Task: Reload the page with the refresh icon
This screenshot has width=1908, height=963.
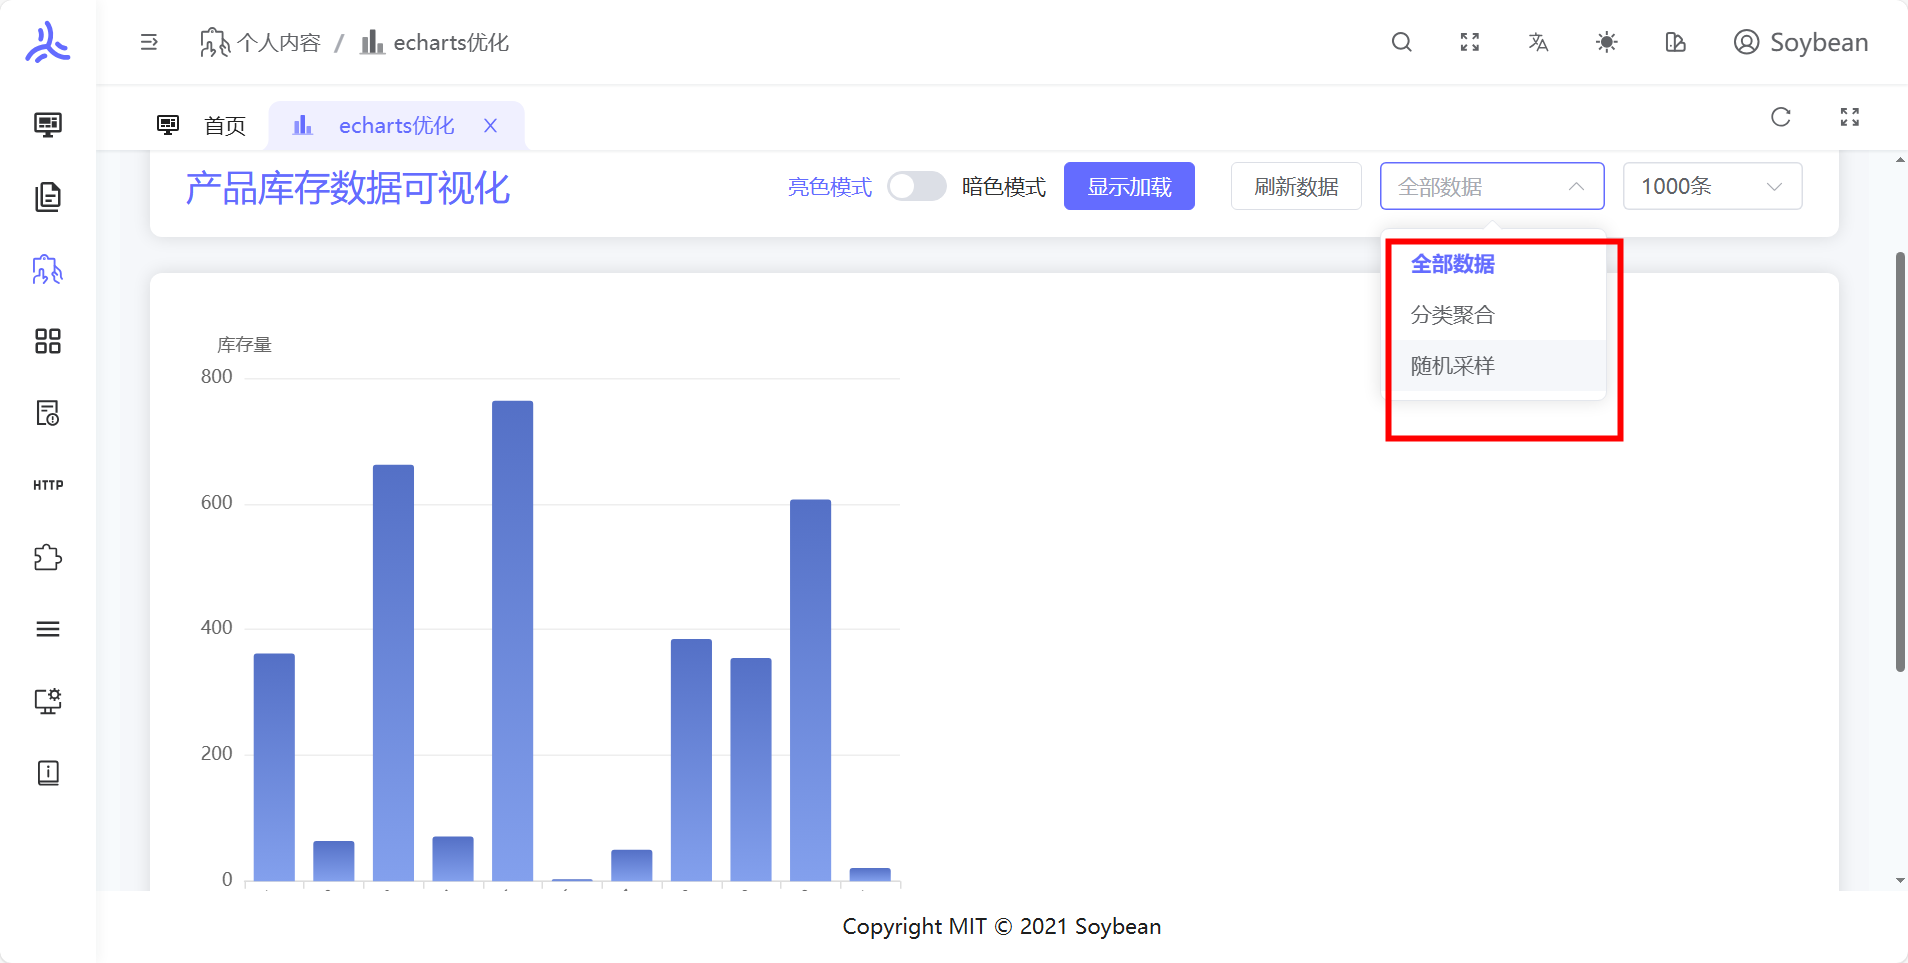Action: coord(1780,117)
